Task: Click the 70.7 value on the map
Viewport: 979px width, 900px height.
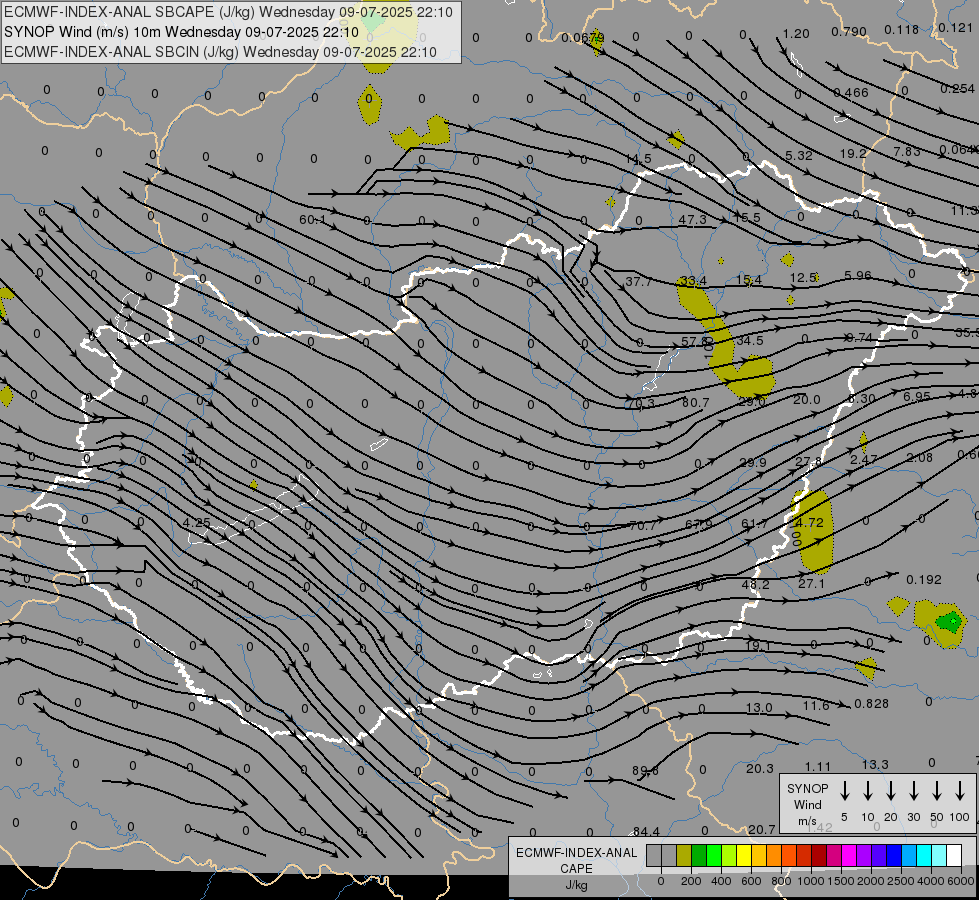Action: [x=642, y=526]
